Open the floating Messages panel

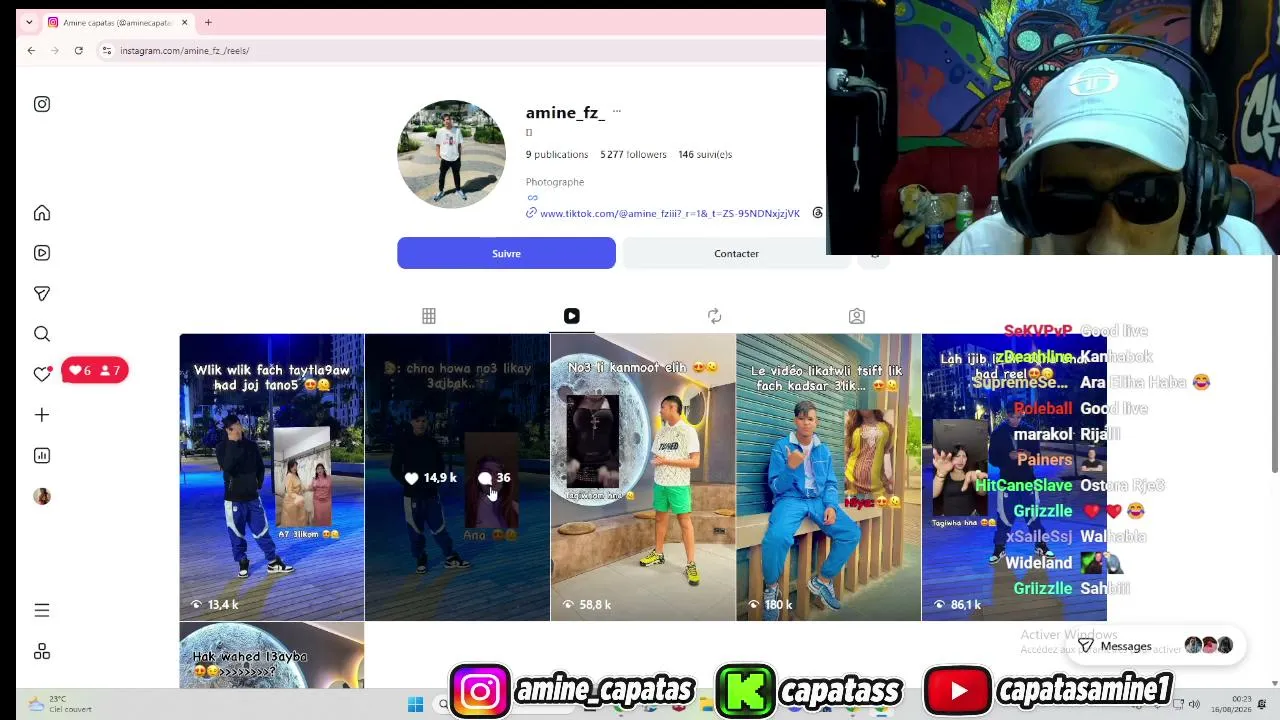pos(1155,646)
